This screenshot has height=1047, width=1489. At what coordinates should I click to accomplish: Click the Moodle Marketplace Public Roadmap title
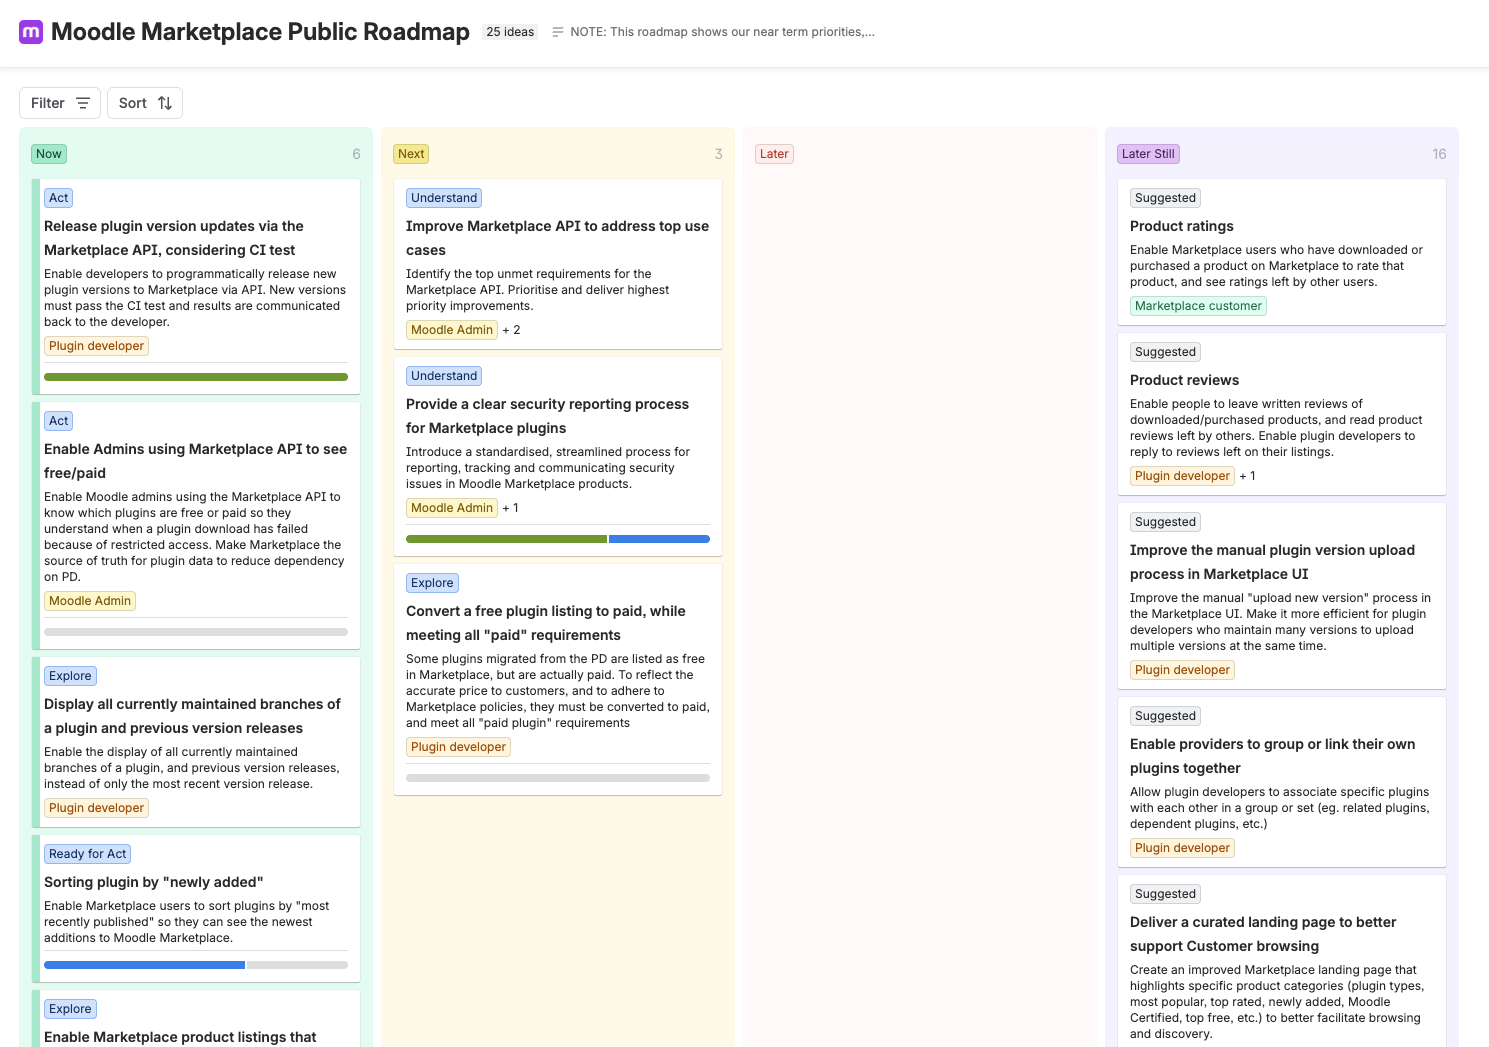[x=260, y=32]
